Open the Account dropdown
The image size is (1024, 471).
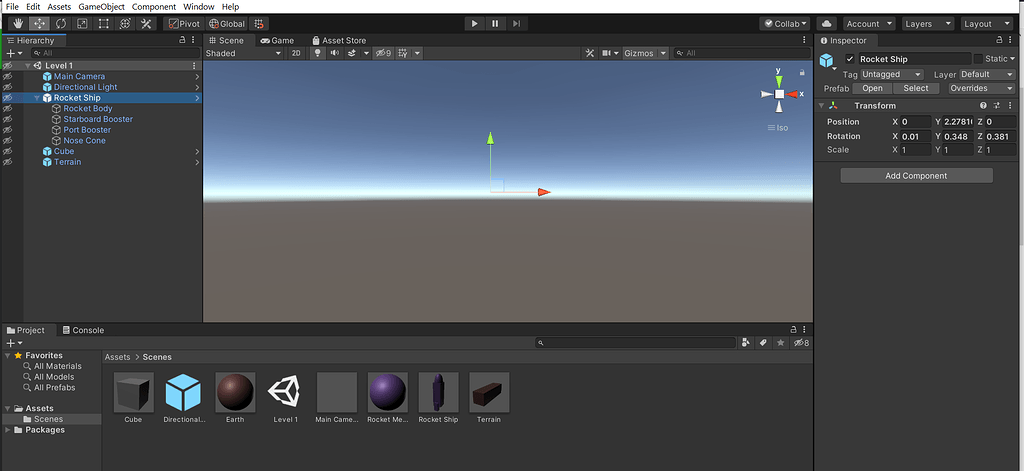coord(869,24)
